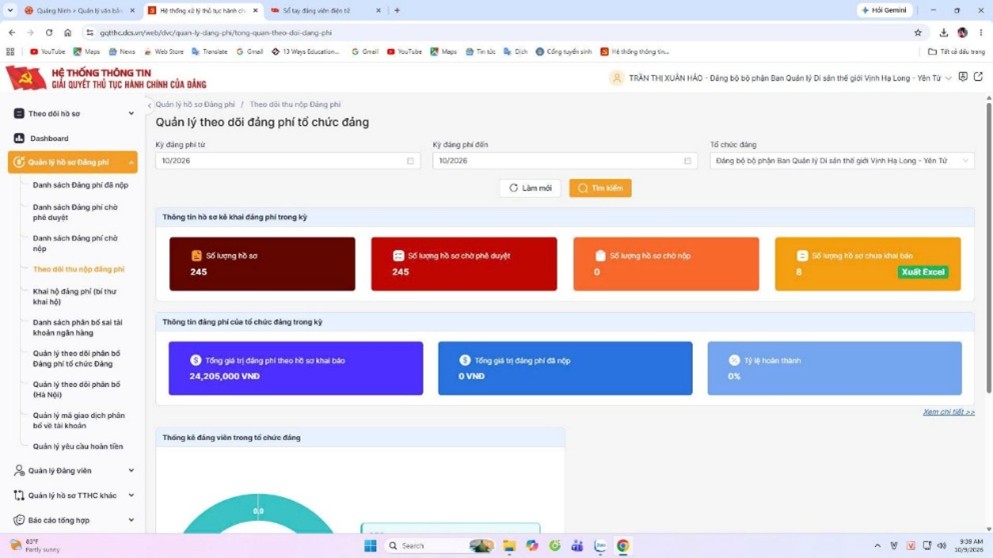Expand the Báo cáo tổng hợp menu
The image size is (993, 558).
tap(131, 520)
